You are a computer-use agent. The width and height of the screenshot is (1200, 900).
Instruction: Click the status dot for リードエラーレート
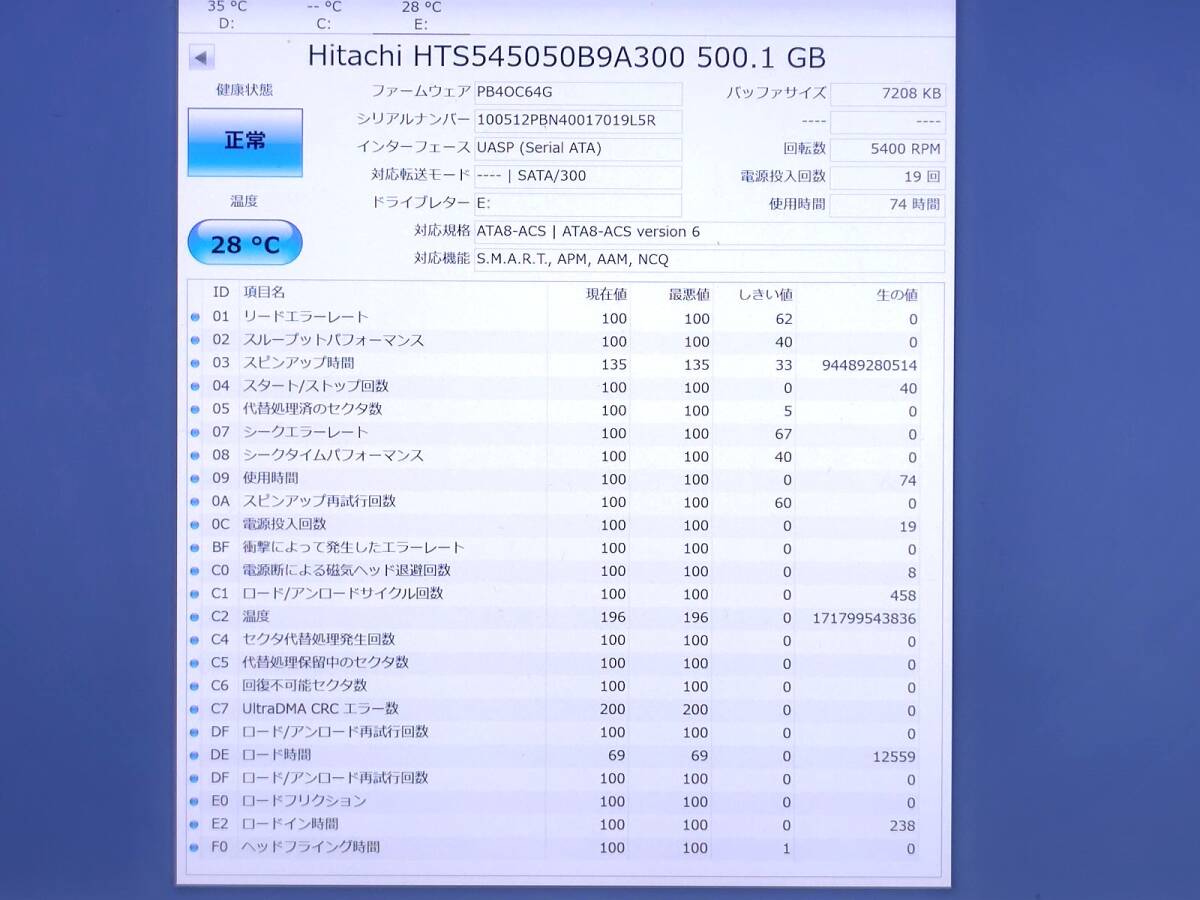coord(195,318)
